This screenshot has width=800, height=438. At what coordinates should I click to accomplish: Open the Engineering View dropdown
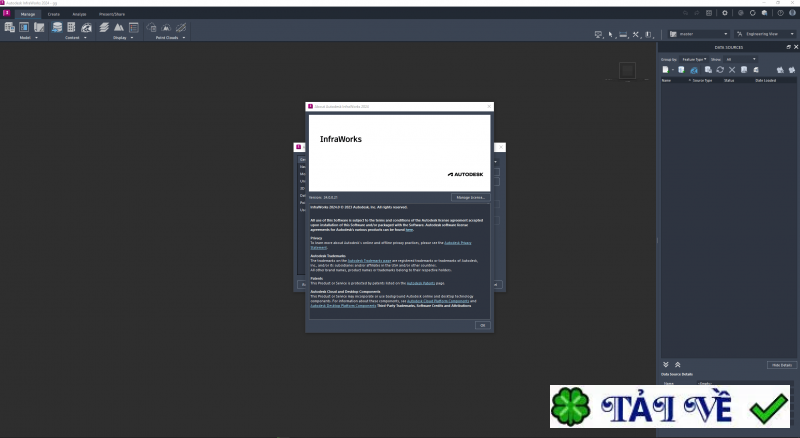click(x=765, y=34)
